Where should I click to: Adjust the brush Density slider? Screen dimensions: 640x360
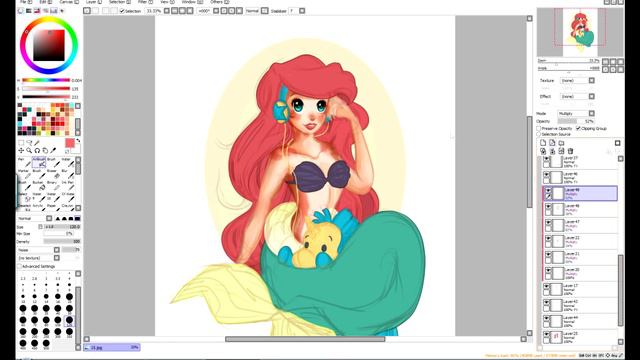[x=62, y=241]
